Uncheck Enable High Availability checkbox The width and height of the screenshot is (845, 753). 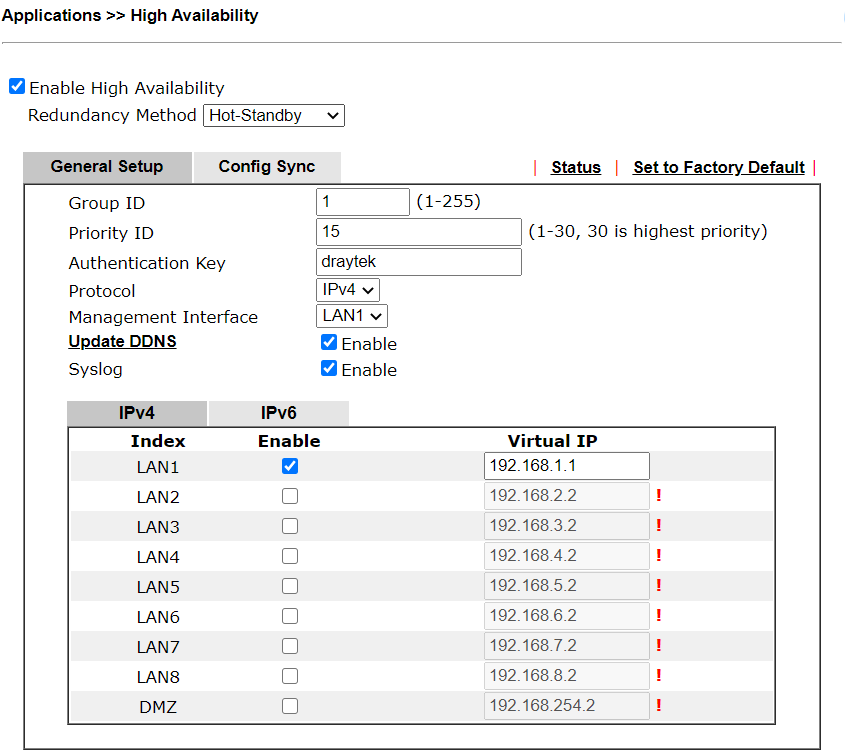pyautogui.click(x=17, y=87)
